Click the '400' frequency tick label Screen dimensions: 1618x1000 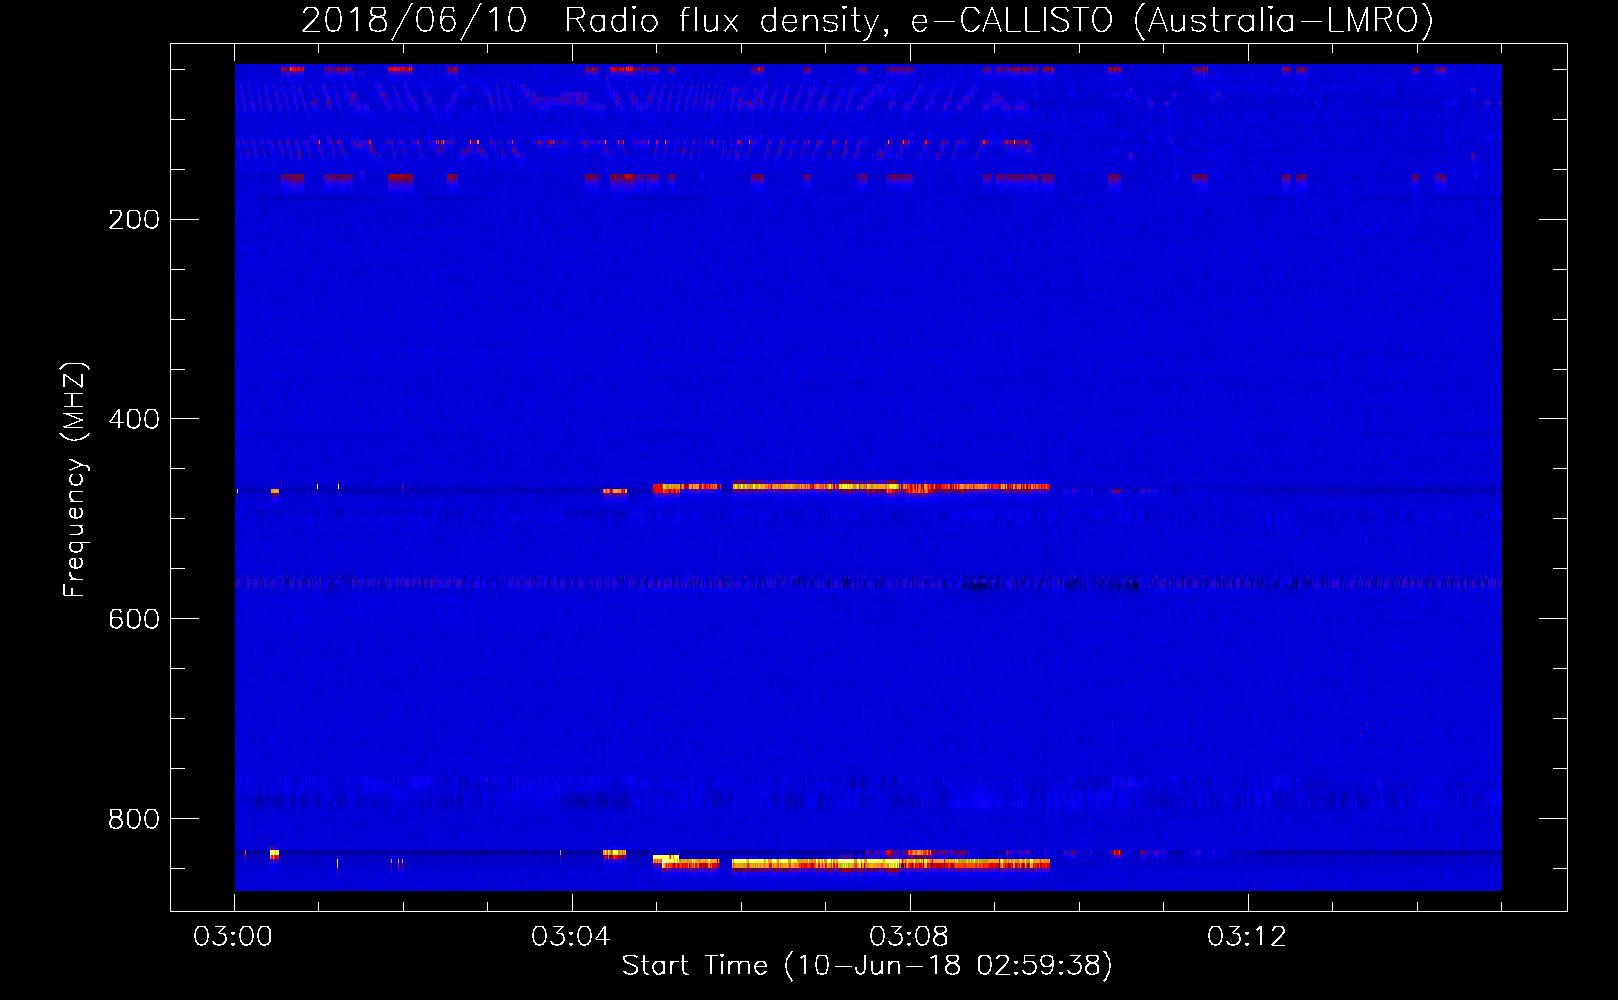(x=134, y=420)
